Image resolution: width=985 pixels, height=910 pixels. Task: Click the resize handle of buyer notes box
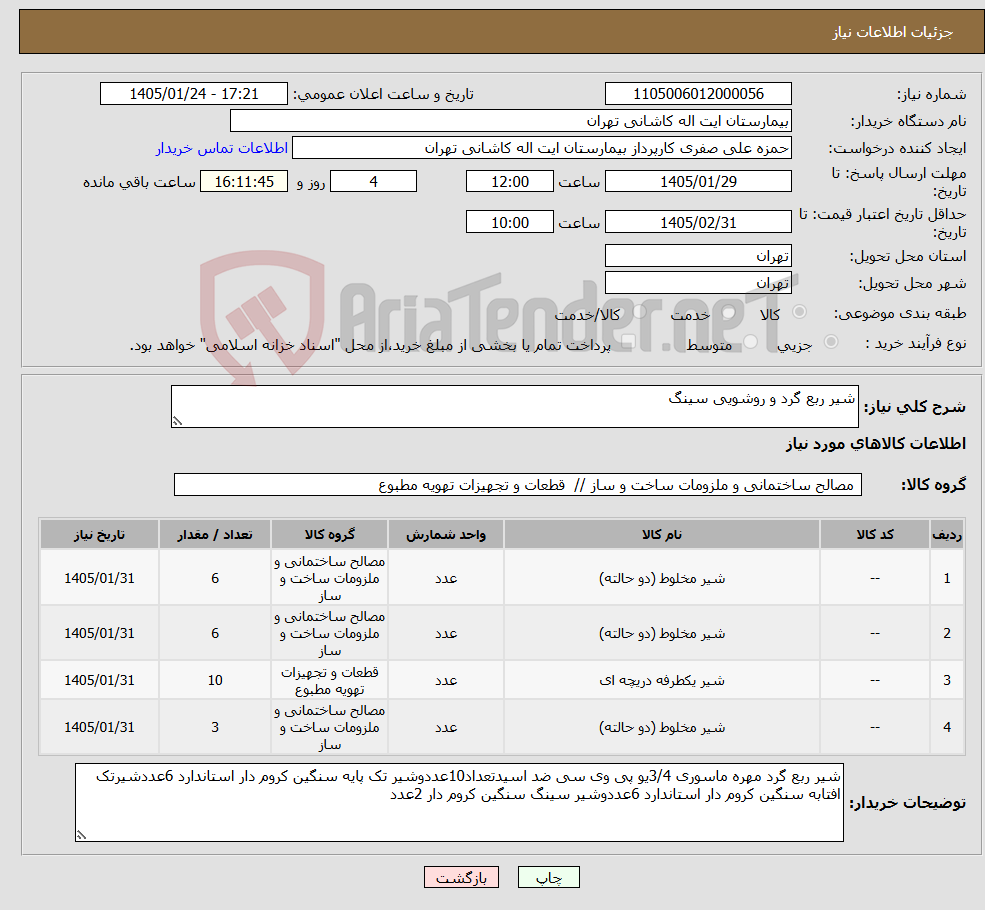coord(81,835)
